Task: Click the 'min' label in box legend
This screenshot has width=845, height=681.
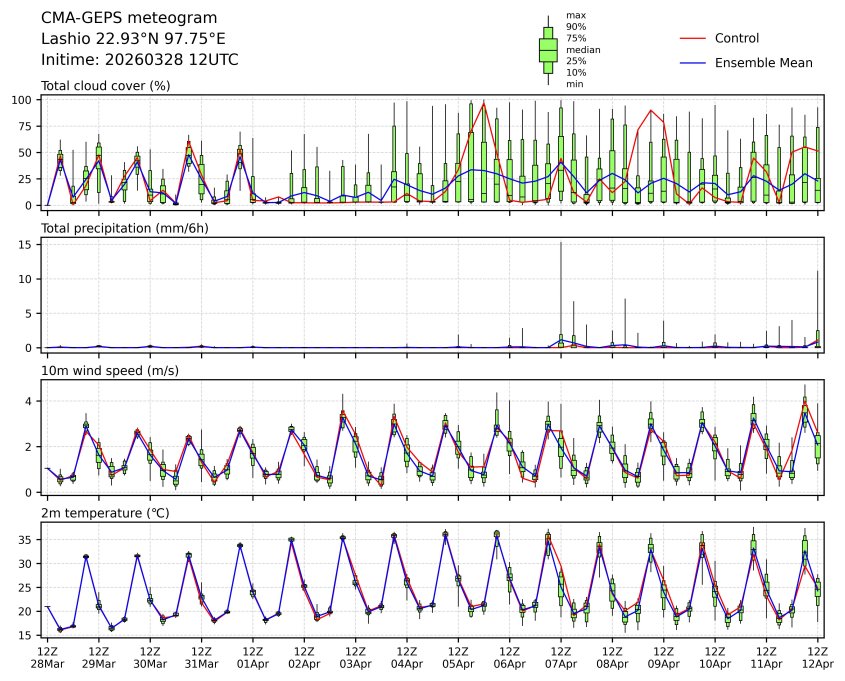Action: pyautogui.click(x=575, y=84)
